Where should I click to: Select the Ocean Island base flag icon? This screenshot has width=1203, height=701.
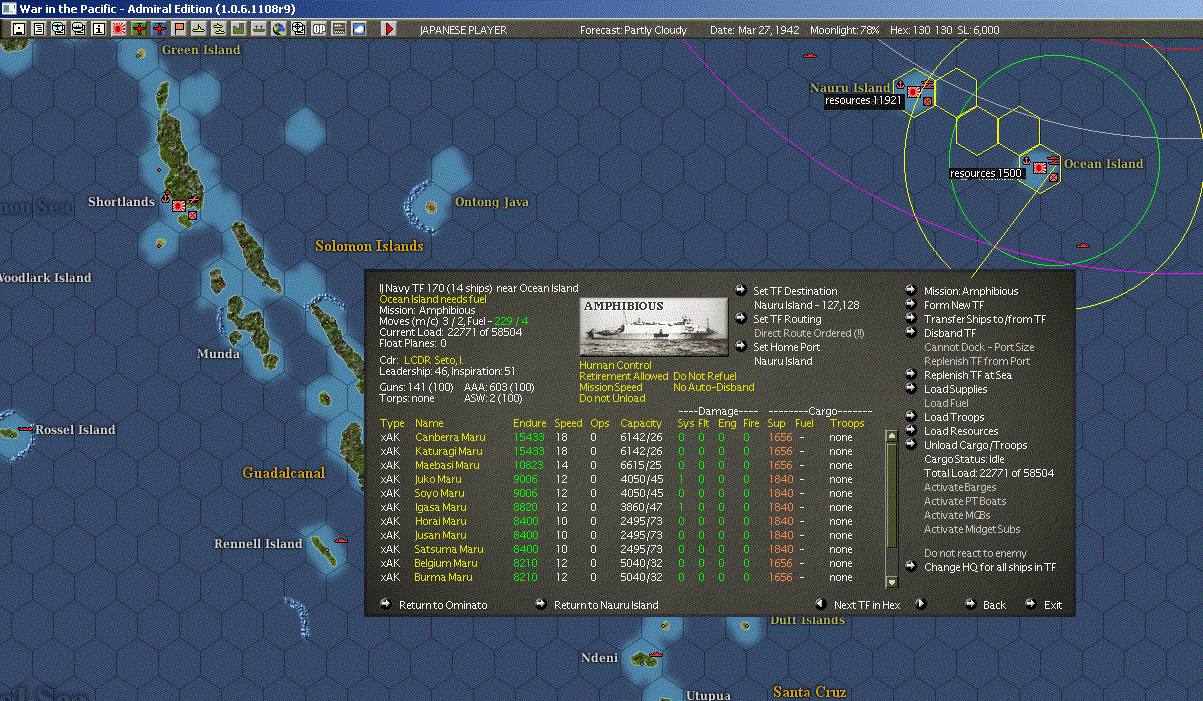[x=1040, y=167]
